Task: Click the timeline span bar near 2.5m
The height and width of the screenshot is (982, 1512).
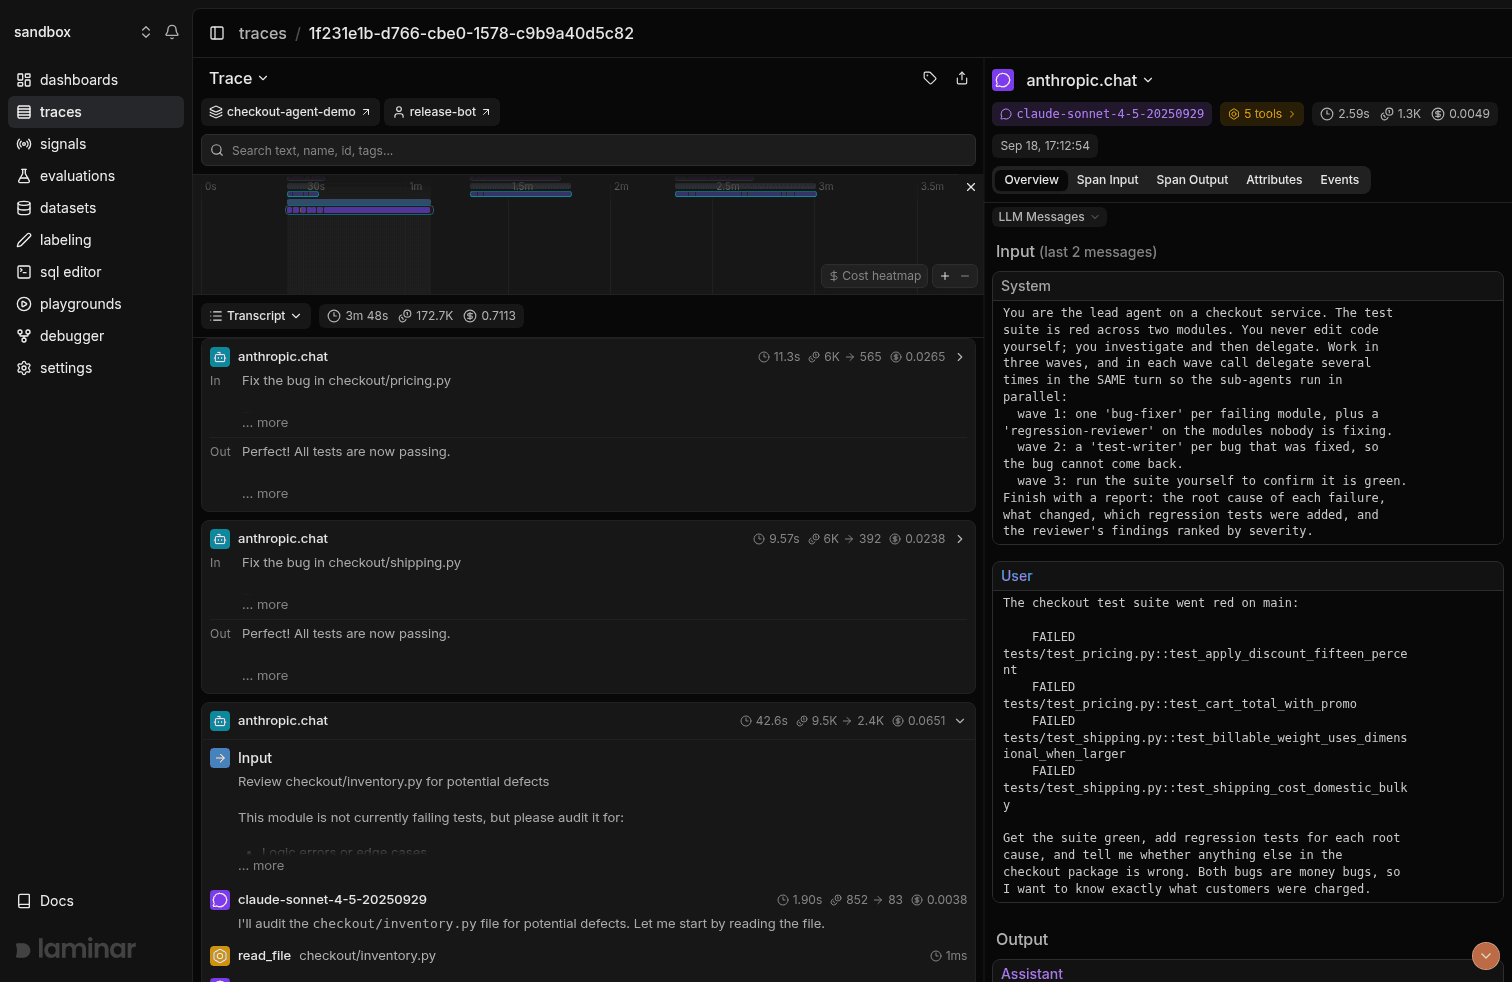Action: point(746,194)
